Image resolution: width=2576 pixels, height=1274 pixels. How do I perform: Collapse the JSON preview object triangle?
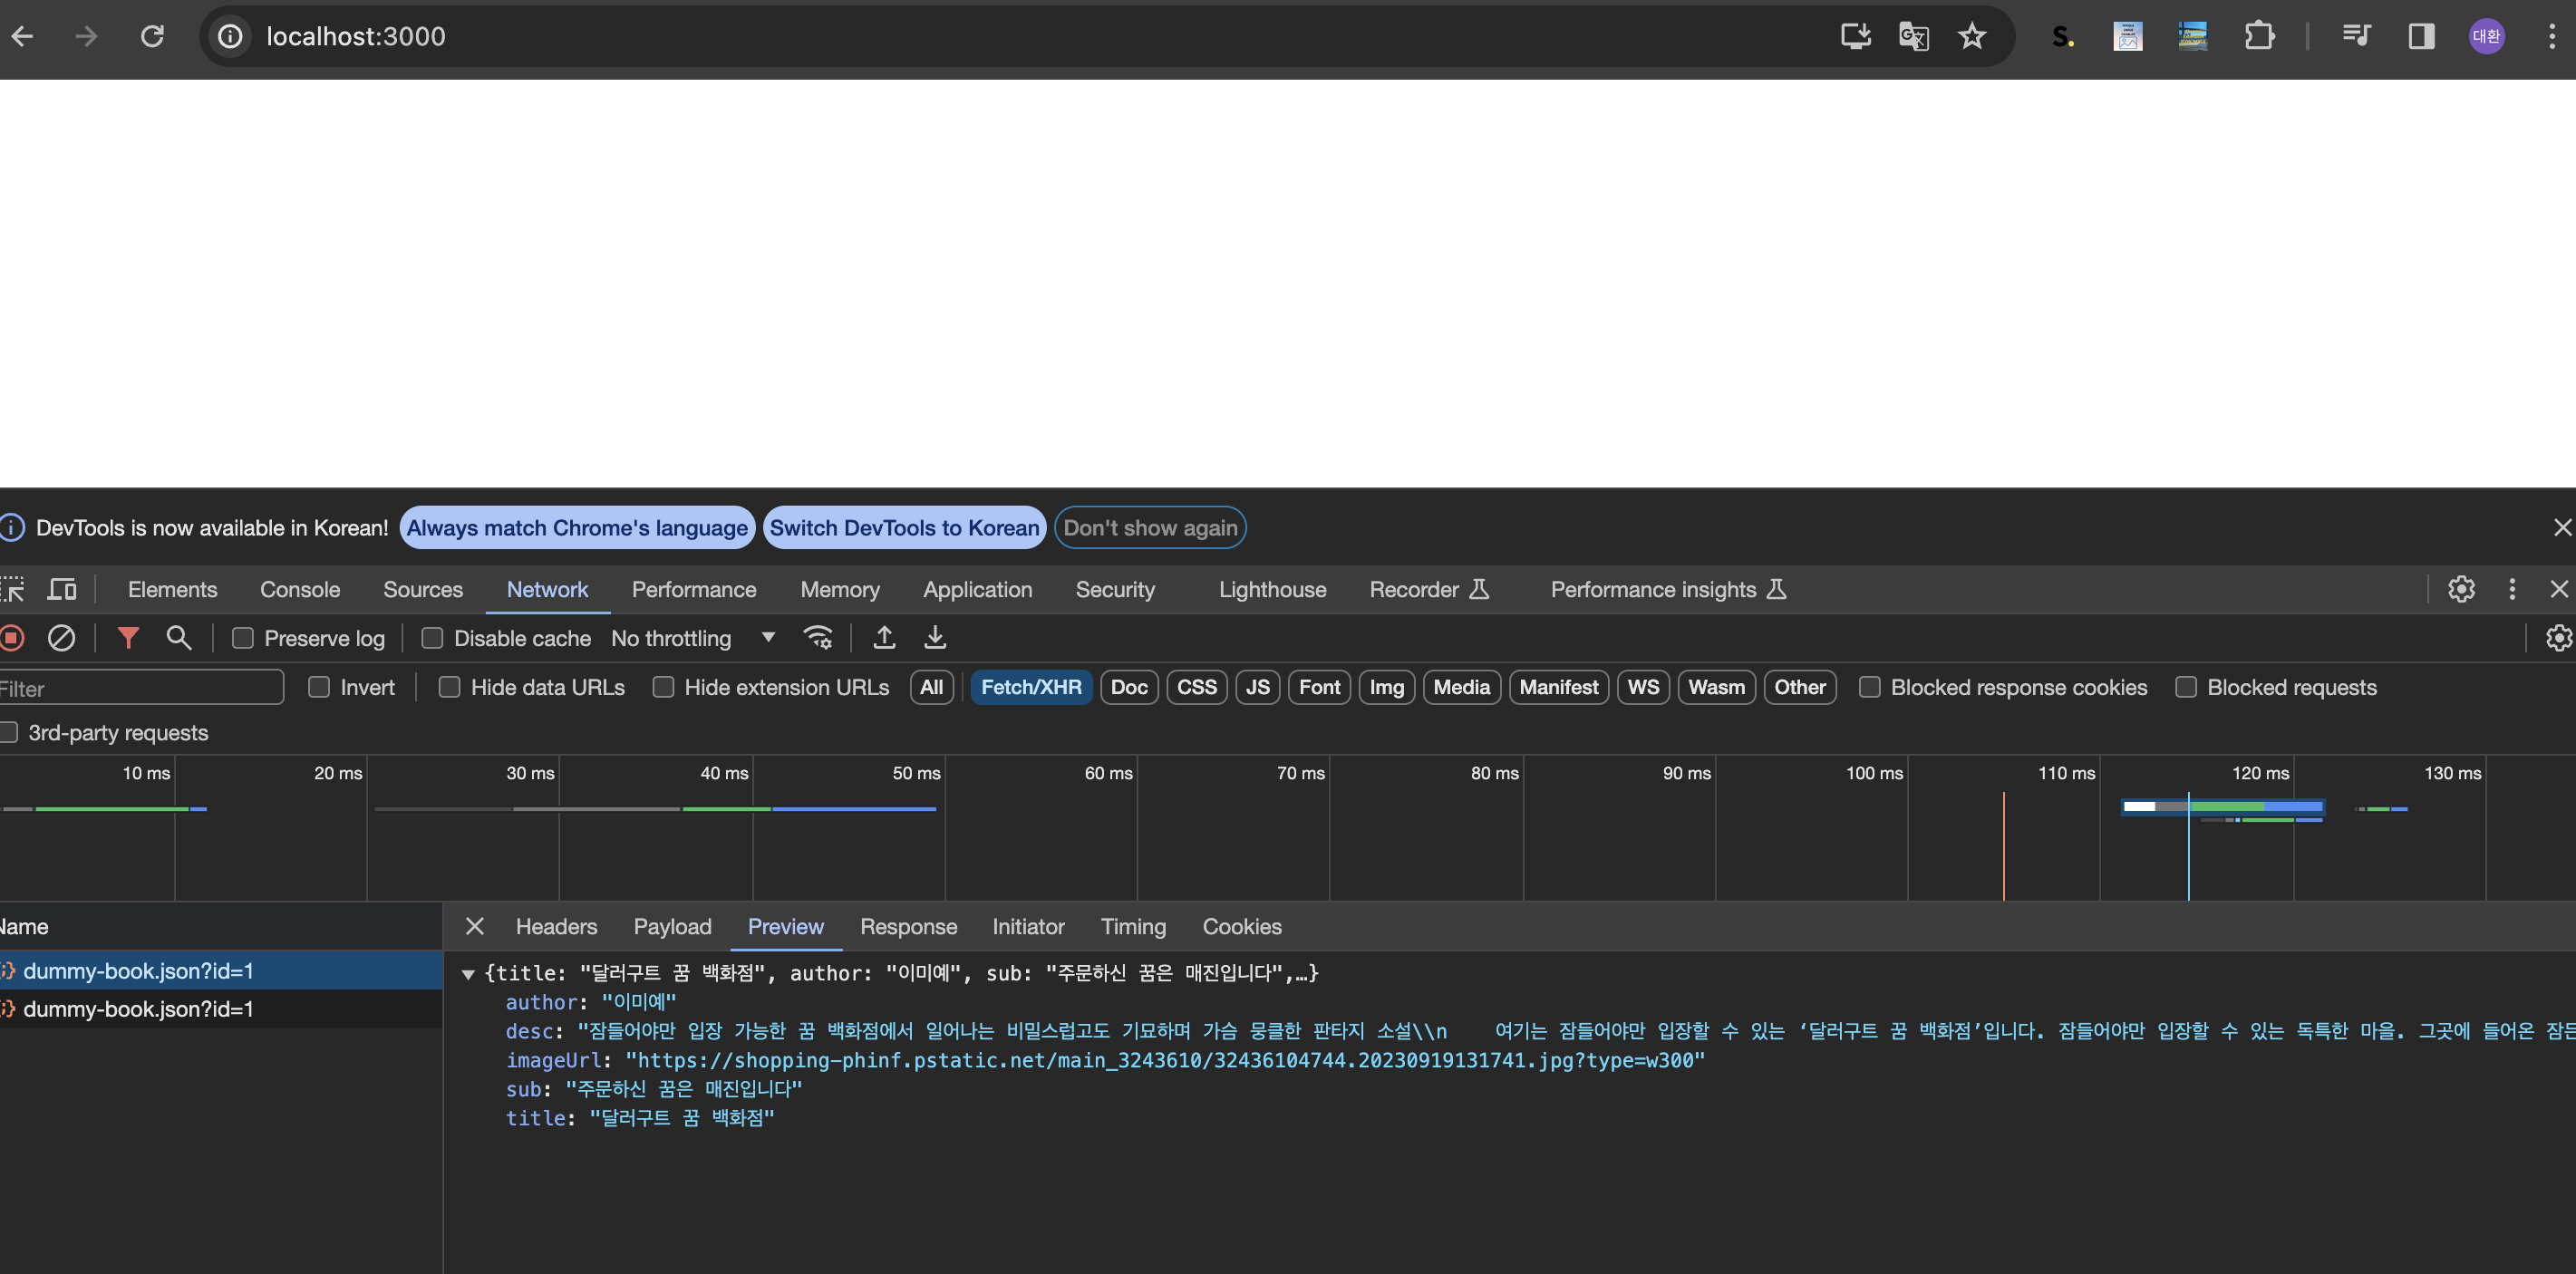(467, 974)
